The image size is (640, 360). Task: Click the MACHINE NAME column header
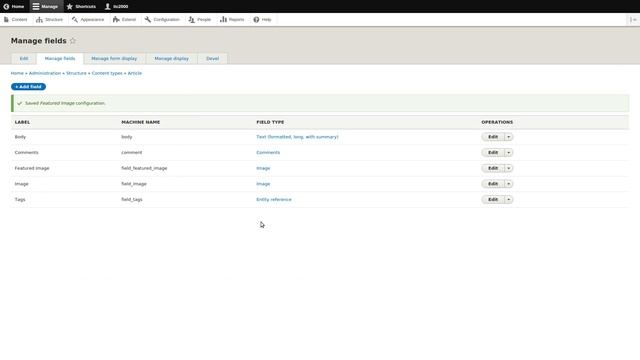140,122
